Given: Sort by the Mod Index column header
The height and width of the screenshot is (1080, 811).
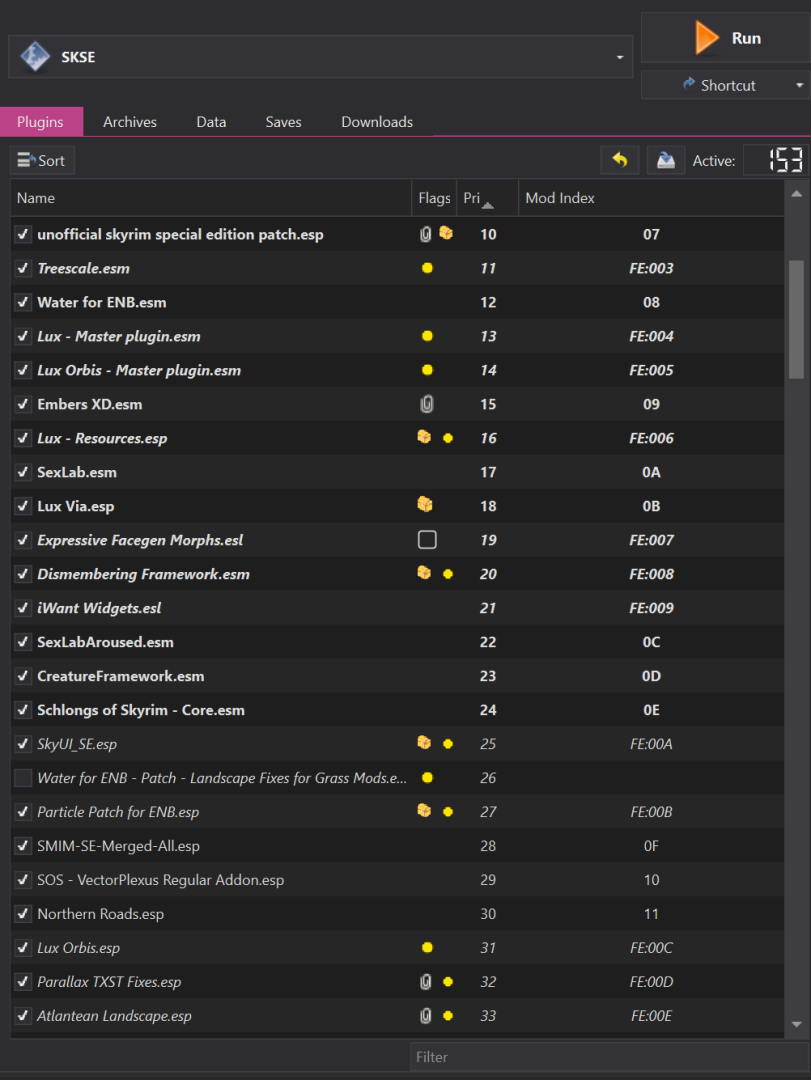Looking at the screenshot, I should coord(651,198).
